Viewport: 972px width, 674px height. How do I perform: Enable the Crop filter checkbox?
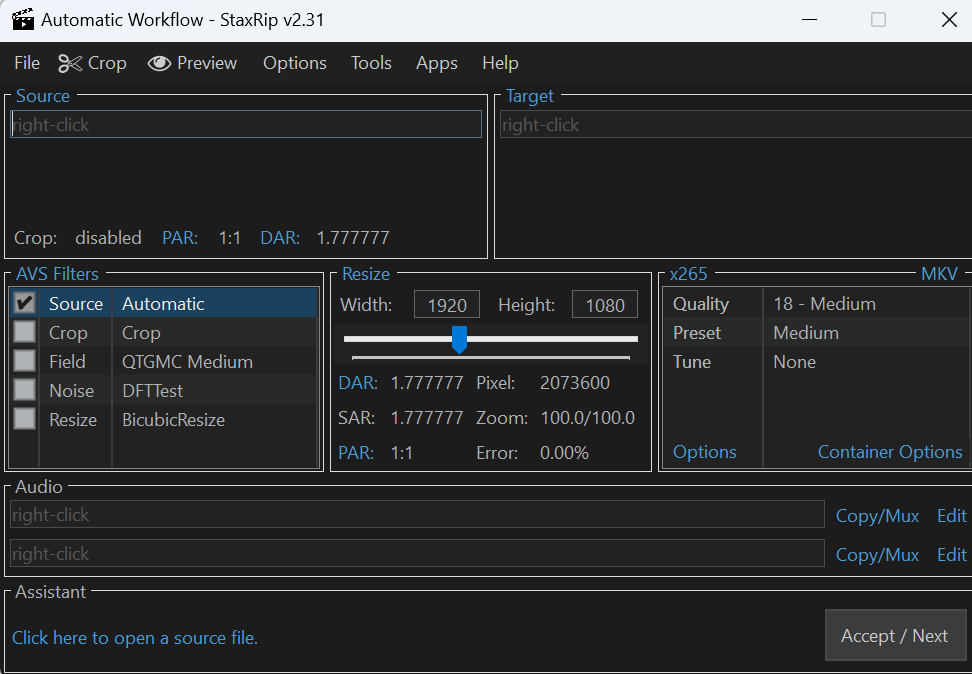point(25,333)
